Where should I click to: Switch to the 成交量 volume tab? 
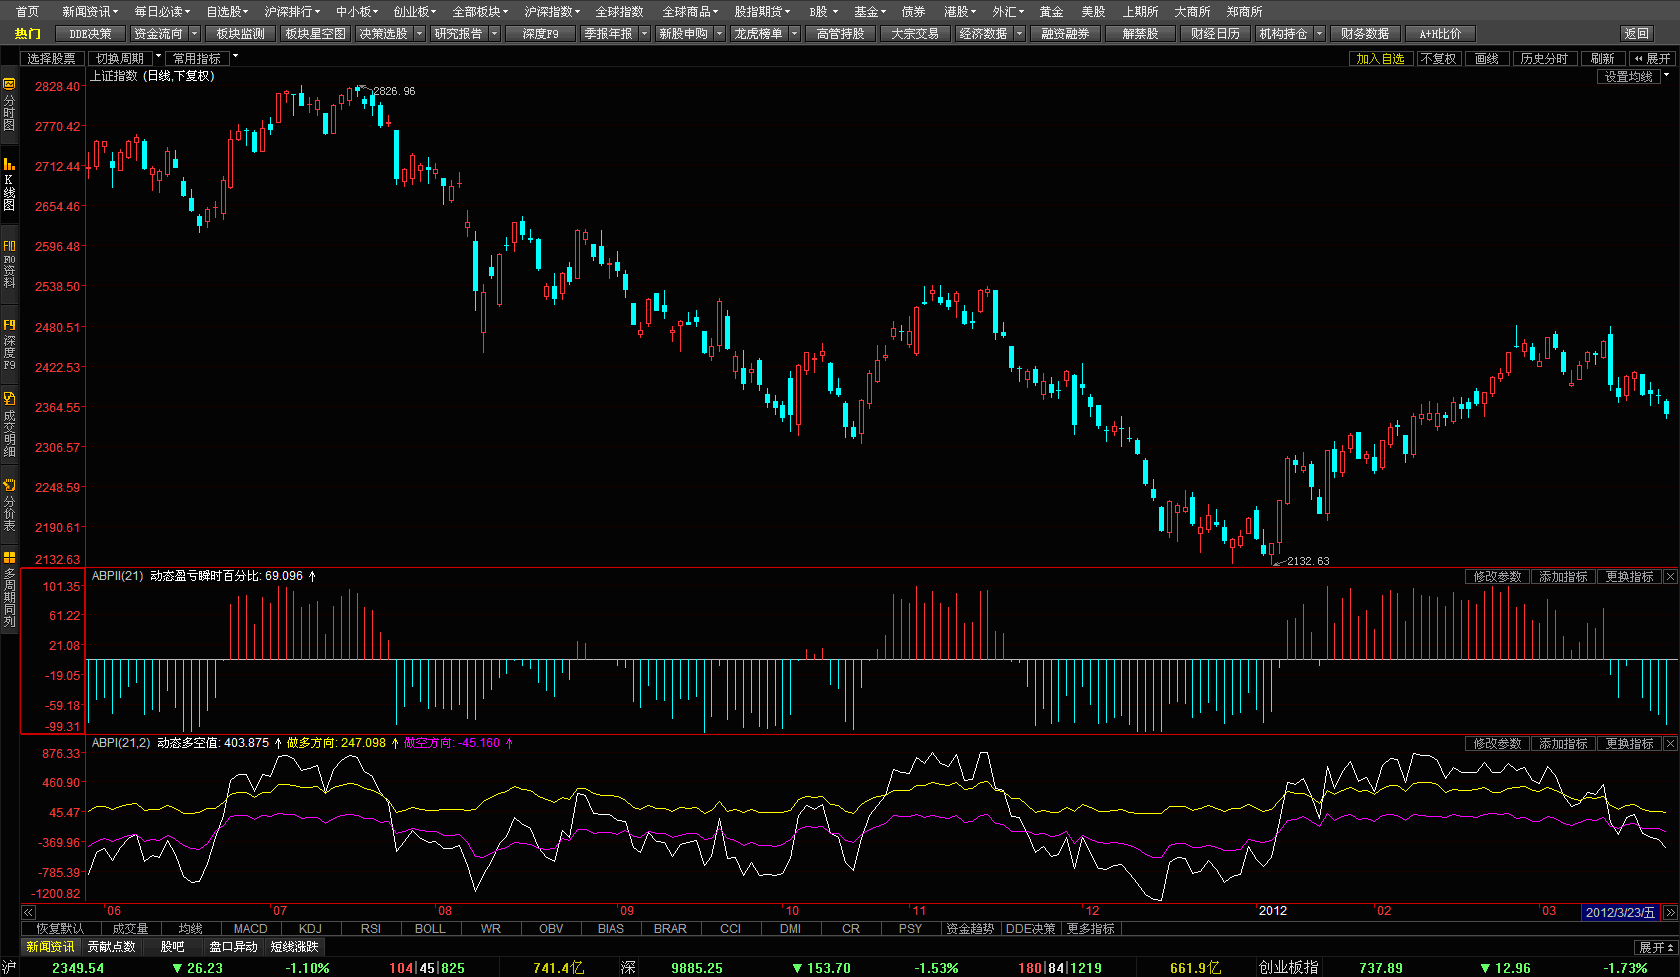130,929
